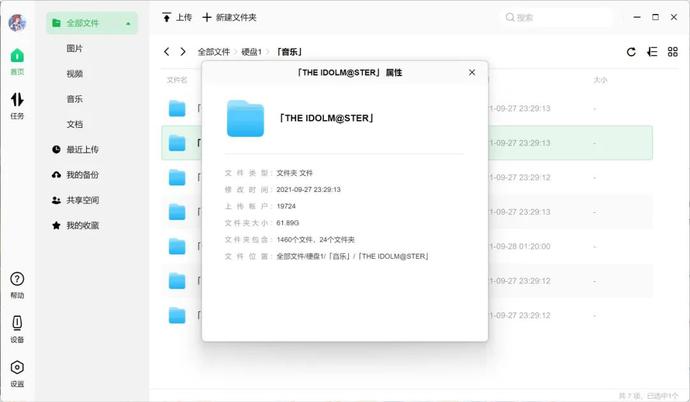Open the 帮助 help section

17,285
